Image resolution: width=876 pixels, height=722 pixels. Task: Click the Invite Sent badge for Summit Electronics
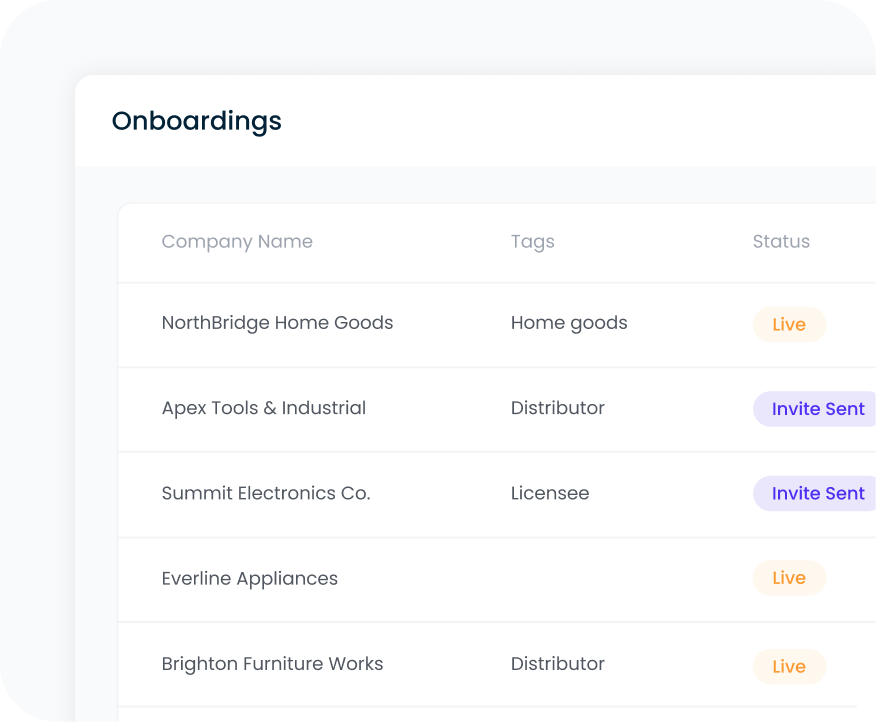pyautogui.click(x=818, y=493)
